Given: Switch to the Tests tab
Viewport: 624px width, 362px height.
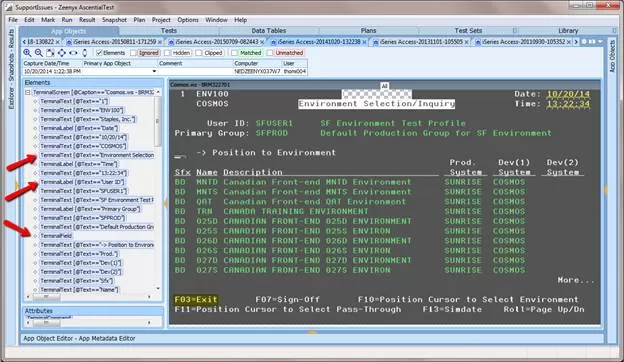Looking at the screenshot, I should (169, 31).
